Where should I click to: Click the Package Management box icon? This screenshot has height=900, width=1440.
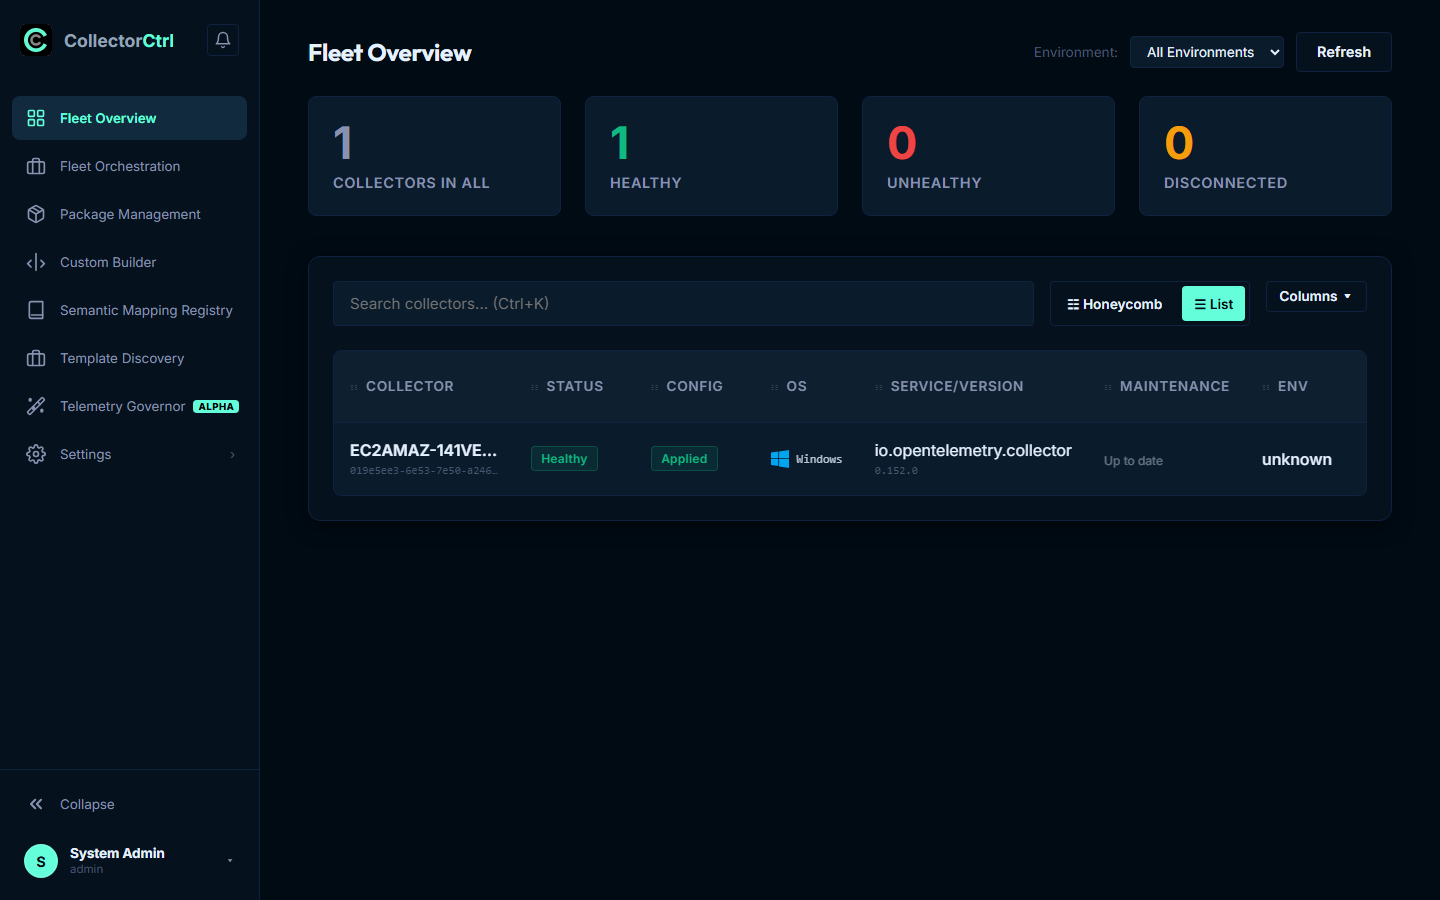[36, 214]
